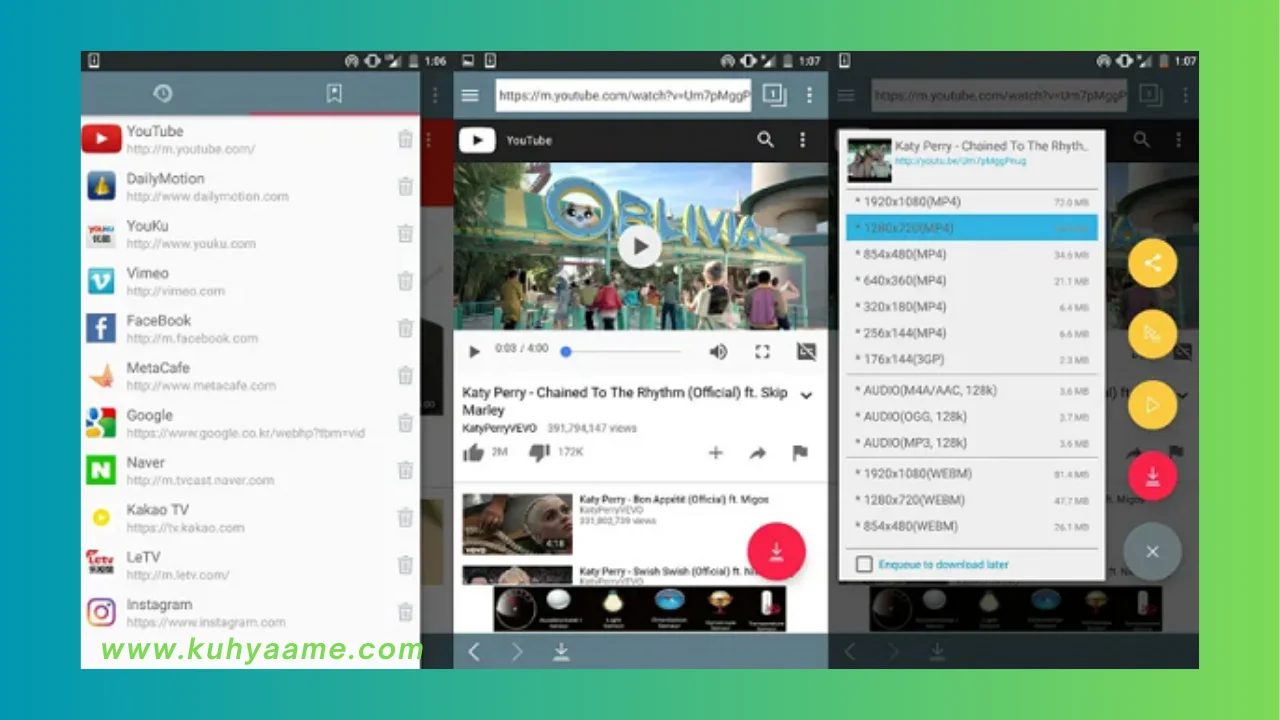Tap the red download button in middle screen
1280x720 pixels.
[776, 551]
